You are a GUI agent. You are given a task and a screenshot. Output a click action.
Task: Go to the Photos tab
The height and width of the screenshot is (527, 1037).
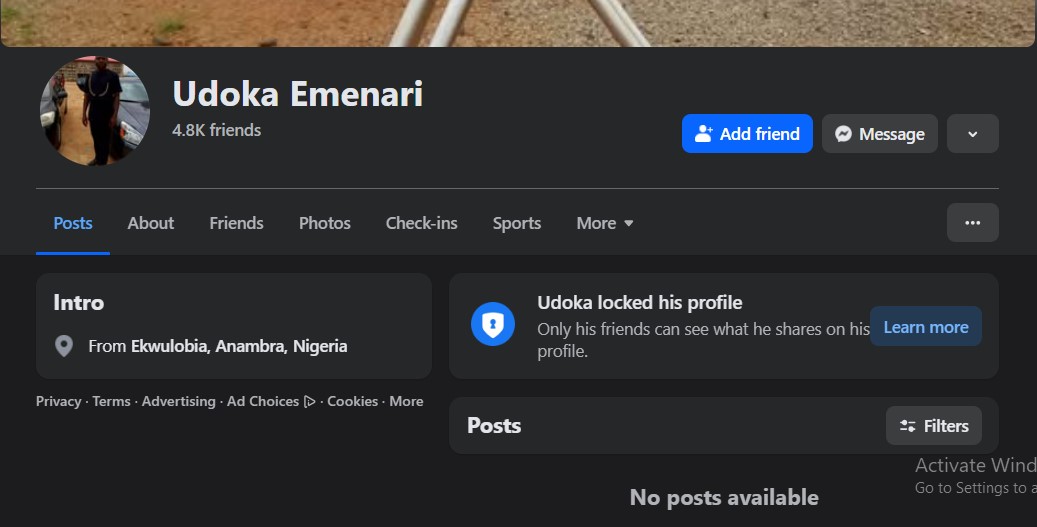click(x=325, y=223)
